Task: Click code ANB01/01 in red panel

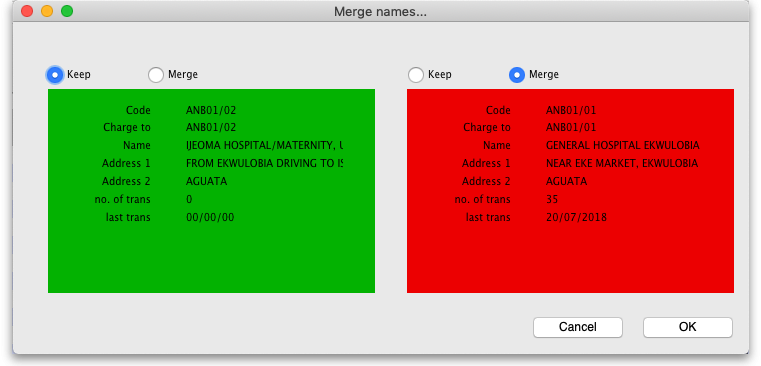Action: (571, 110)
